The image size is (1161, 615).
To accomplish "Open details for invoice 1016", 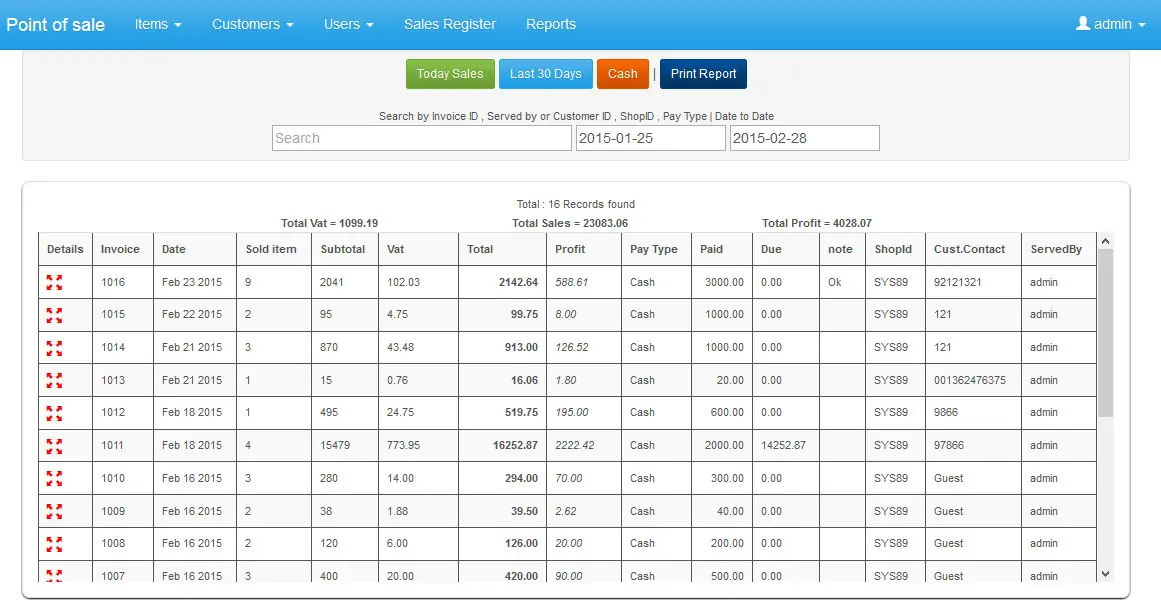I will tap(54, 282).
